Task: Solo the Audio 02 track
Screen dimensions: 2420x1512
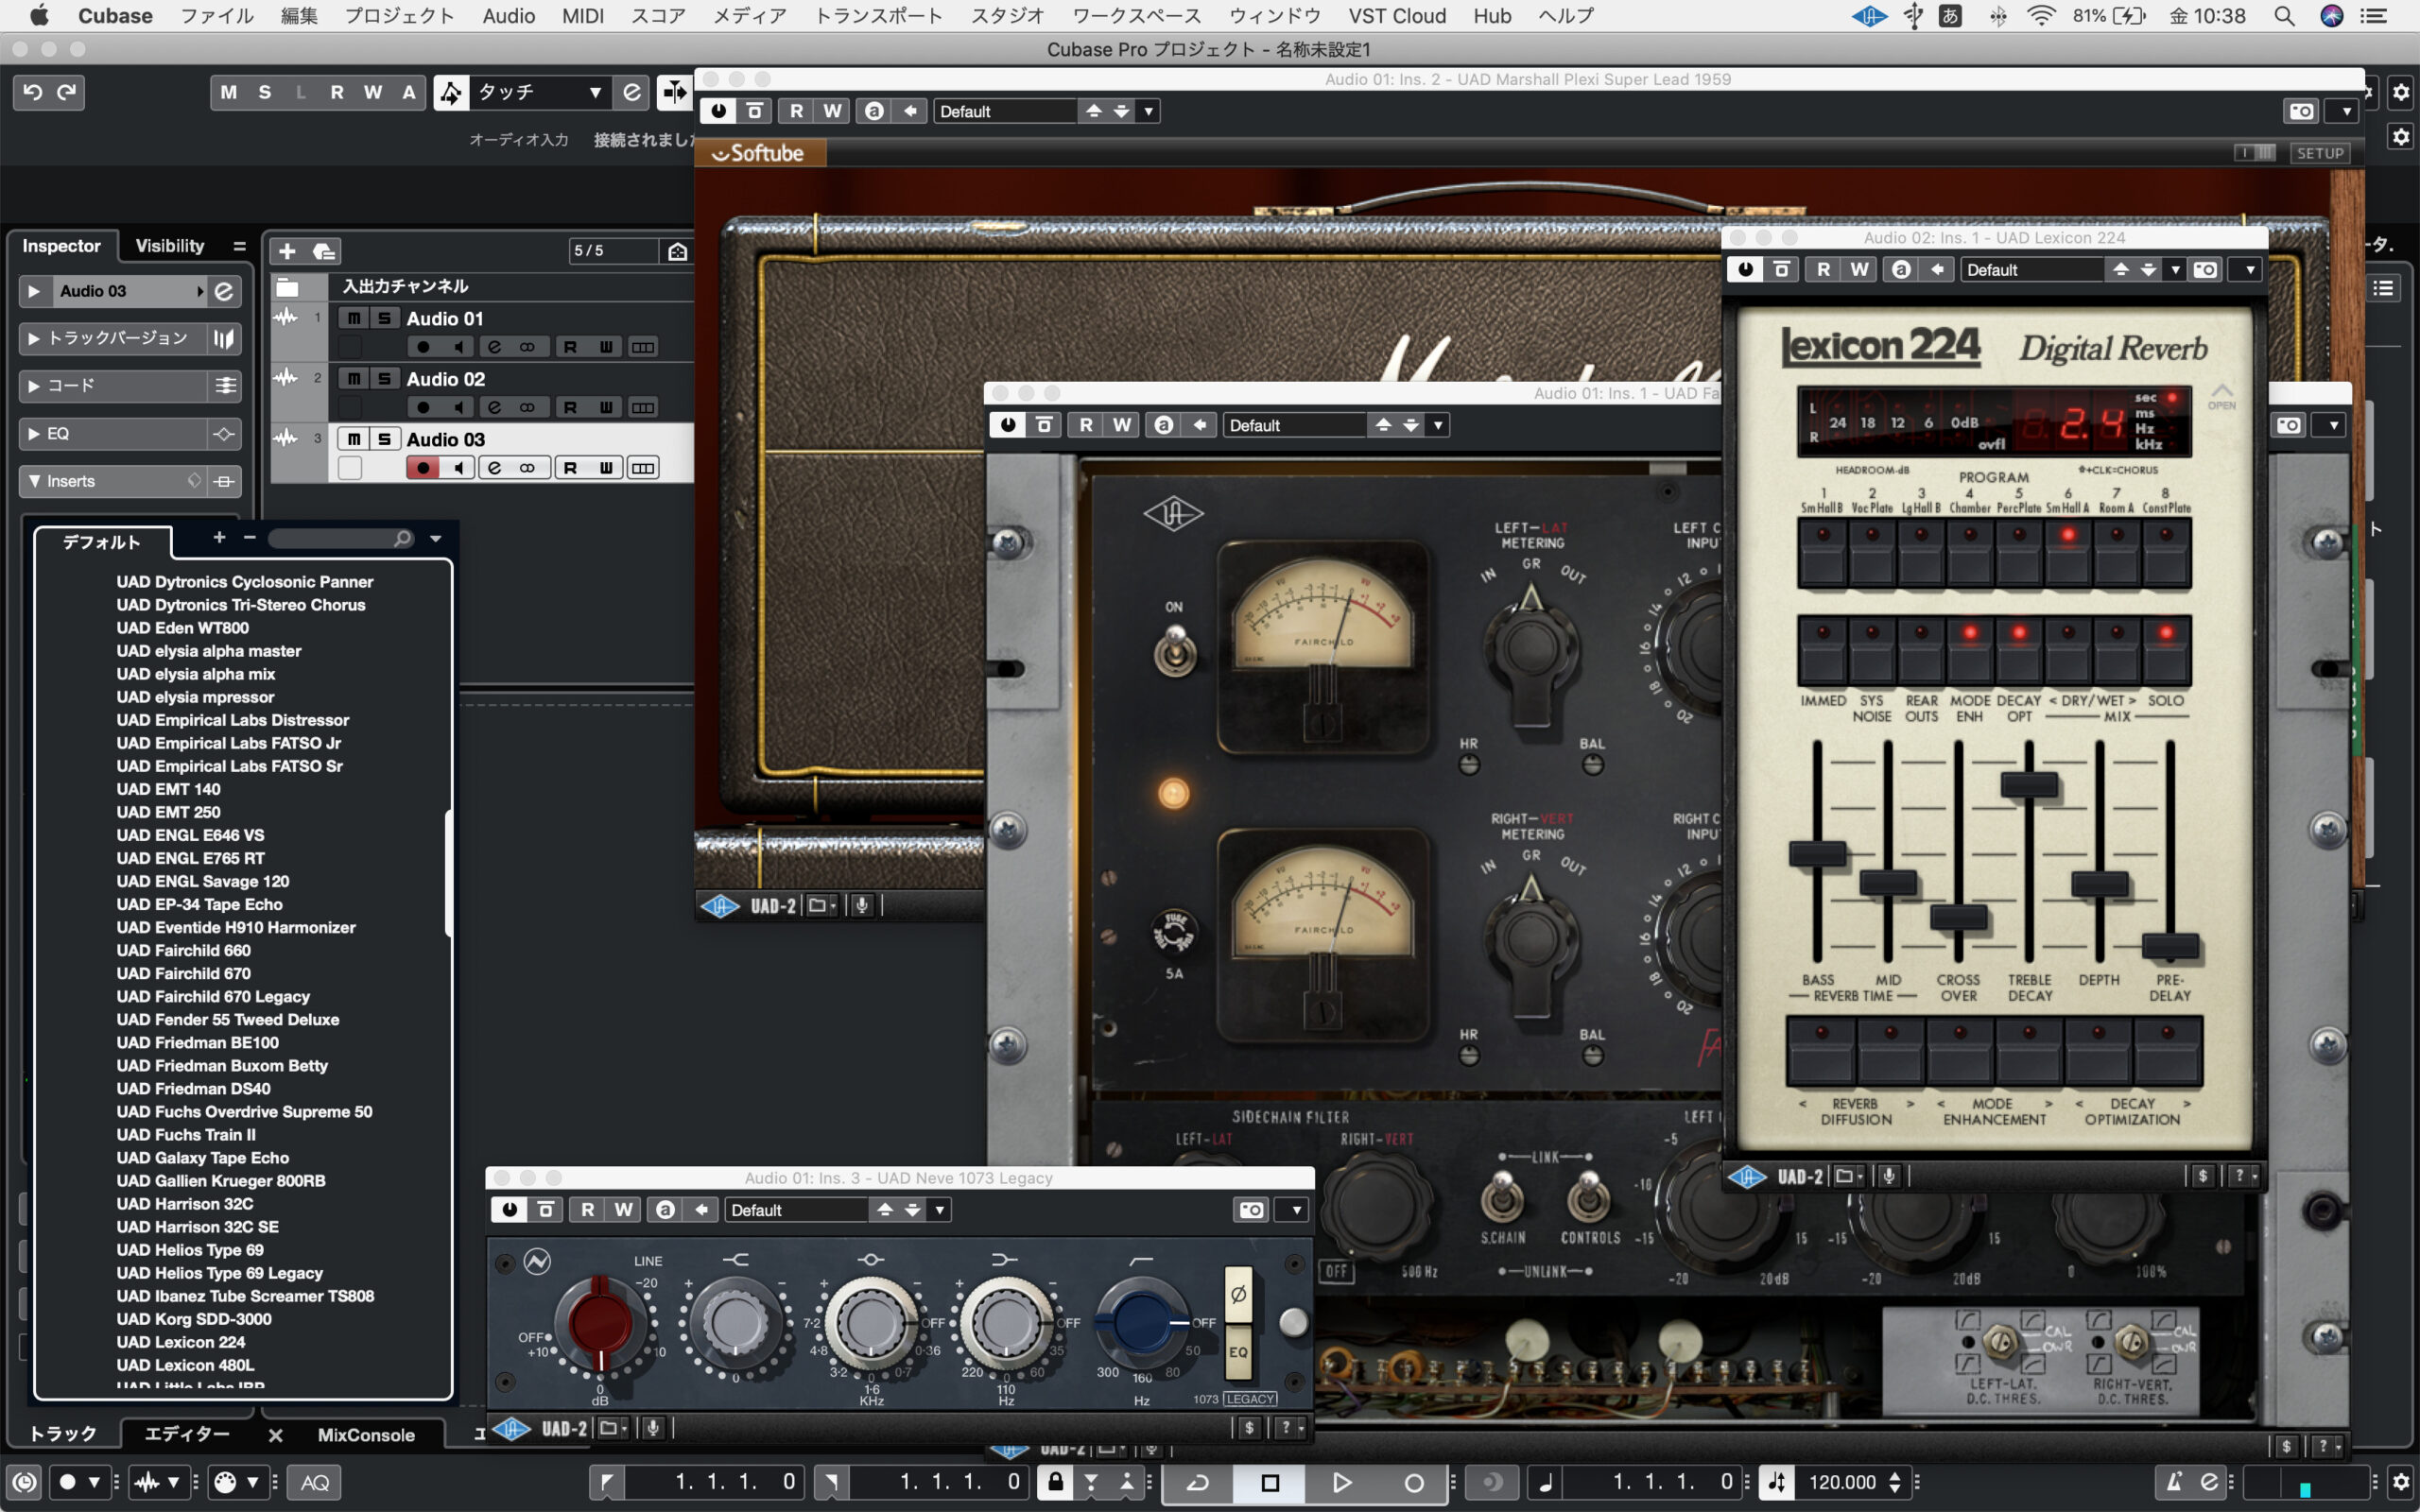Action: 384,378
